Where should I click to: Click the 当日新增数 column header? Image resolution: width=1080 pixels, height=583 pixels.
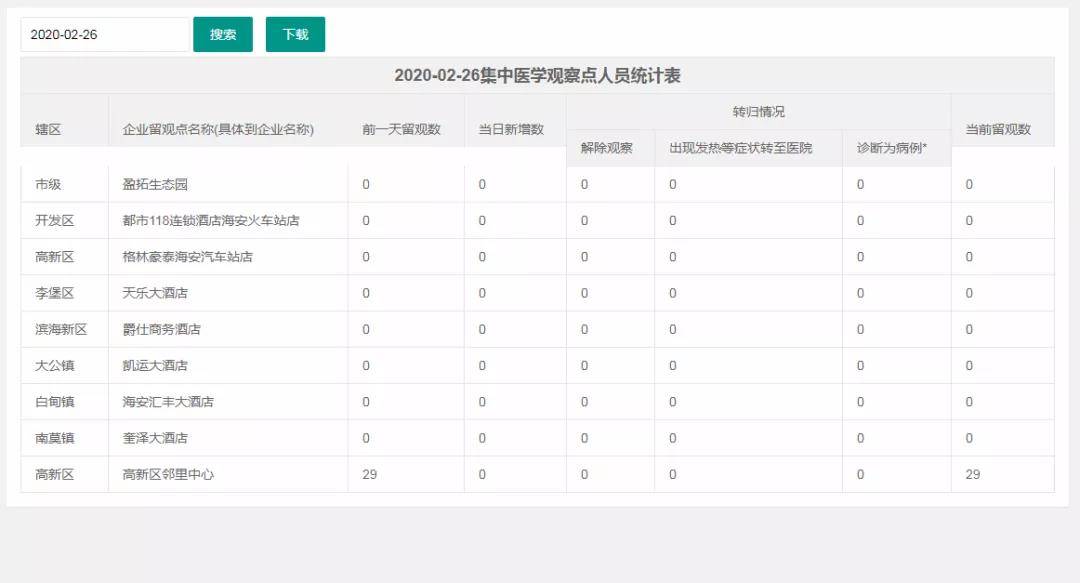pos(510,129)
